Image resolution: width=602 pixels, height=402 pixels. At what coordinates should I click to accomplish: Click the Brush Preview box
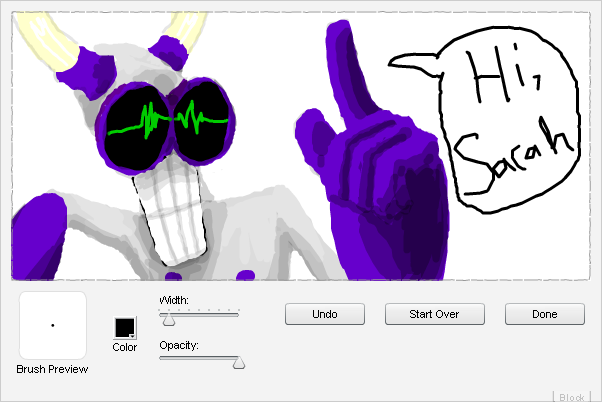click(x=53, y=325)
